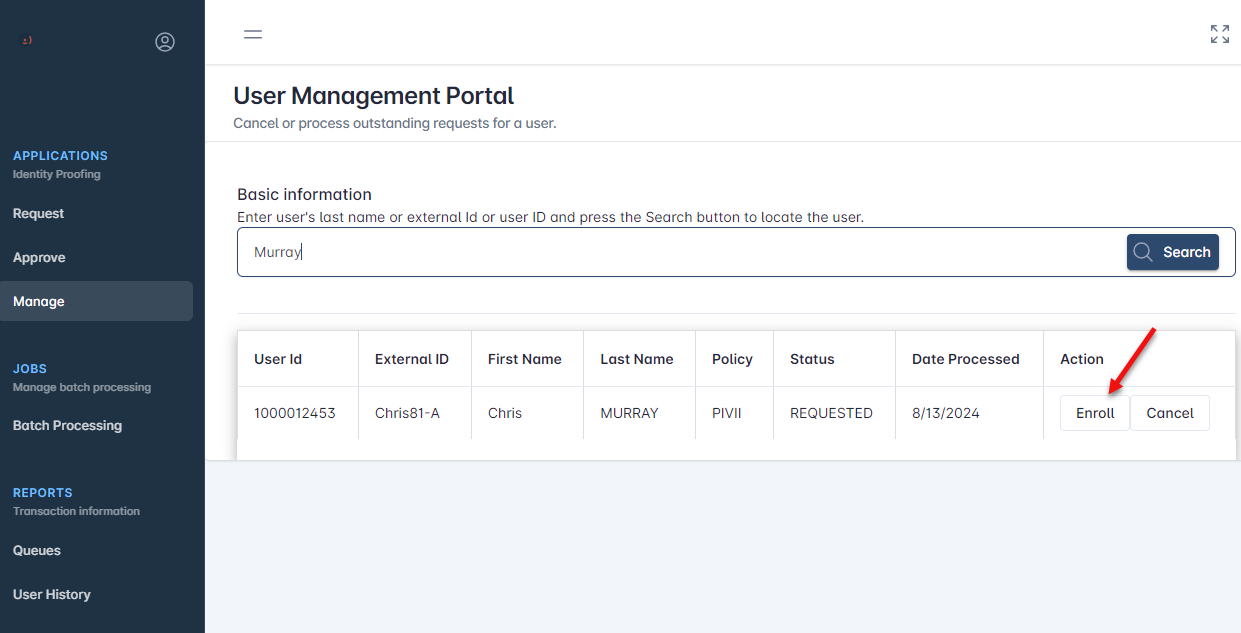Screen dimensions: 1241x633
Task: Click the Status column header
Action: point(812,359)
